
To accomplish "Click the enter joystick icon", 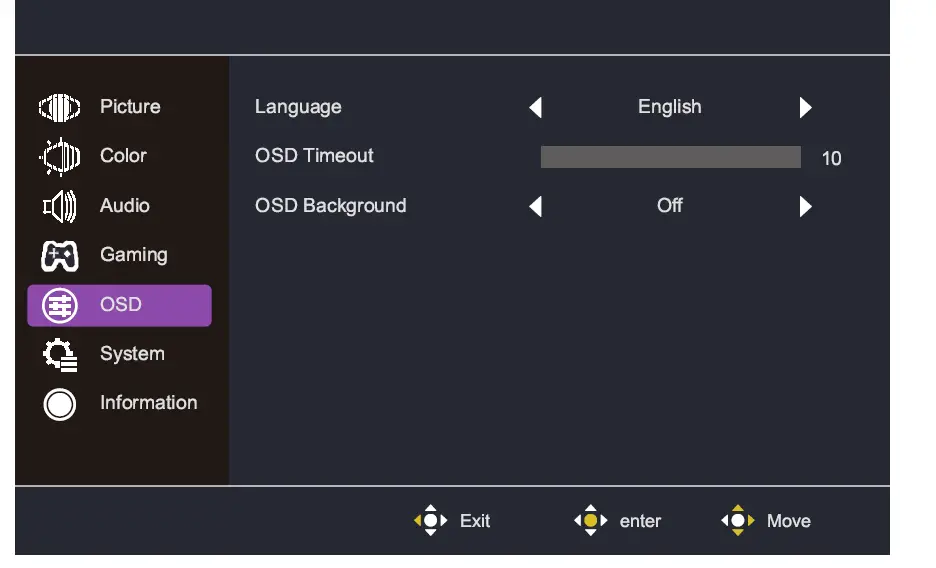I will tap(590, 520).
